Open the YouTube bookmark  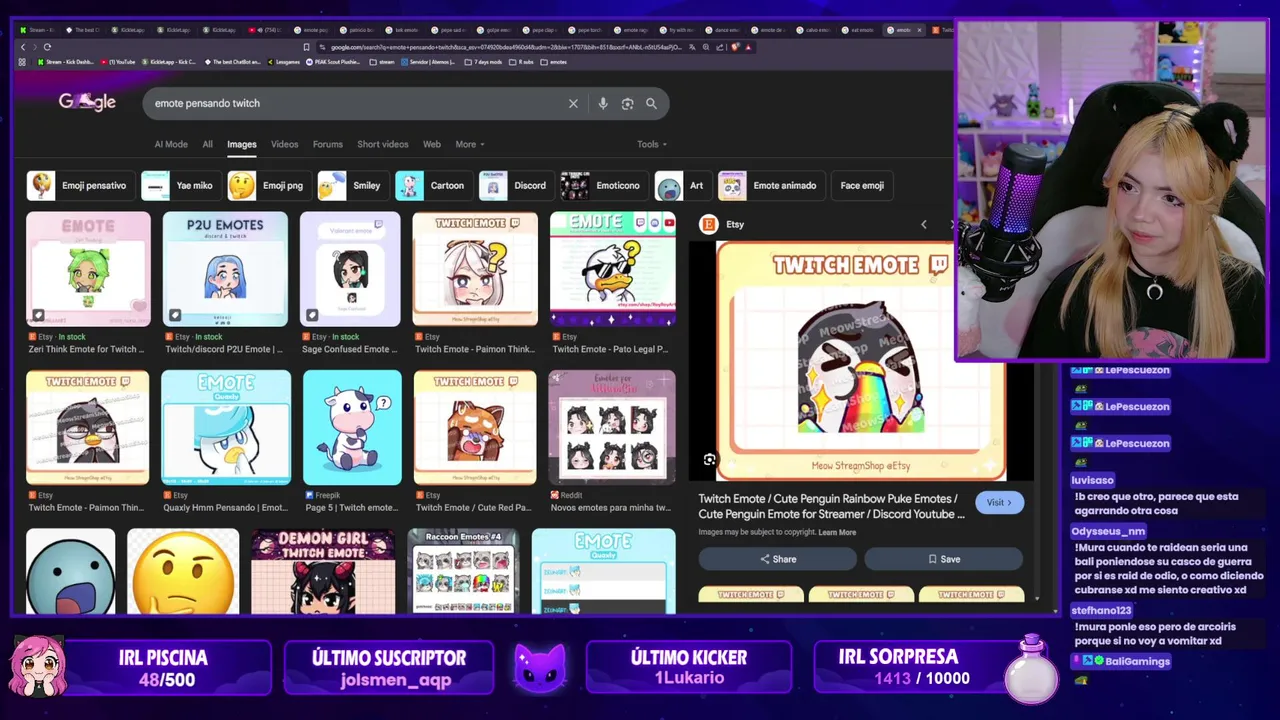point(117,62)
